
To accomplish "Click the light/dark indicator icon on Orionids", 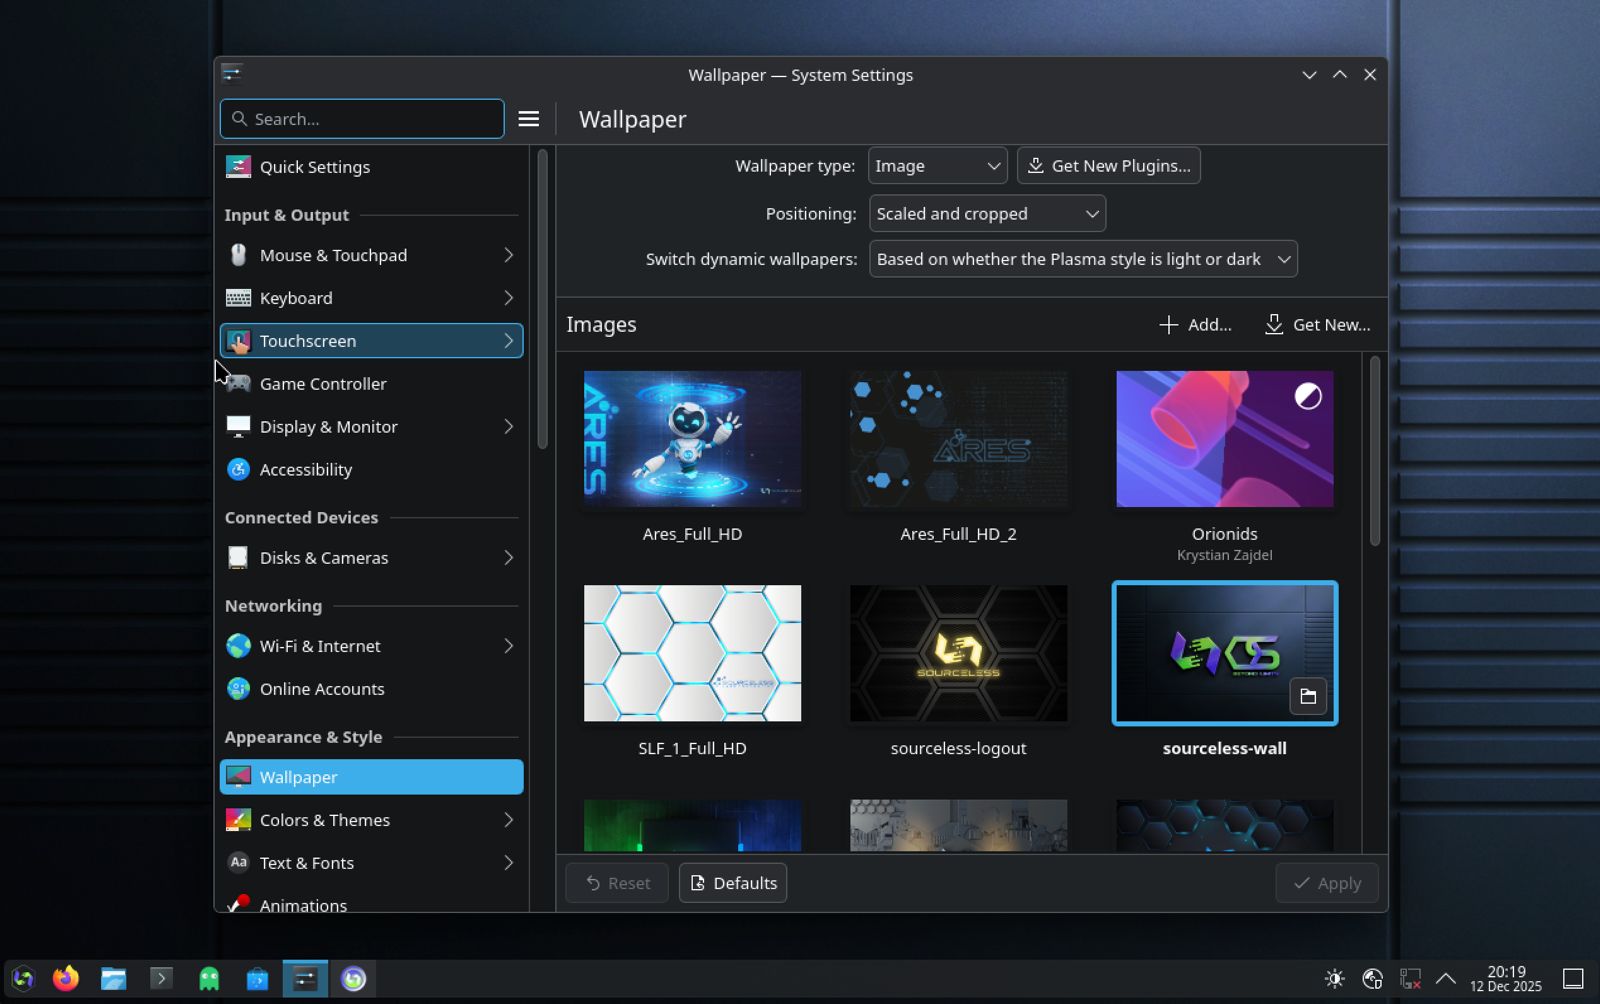I will (1307, 397).
